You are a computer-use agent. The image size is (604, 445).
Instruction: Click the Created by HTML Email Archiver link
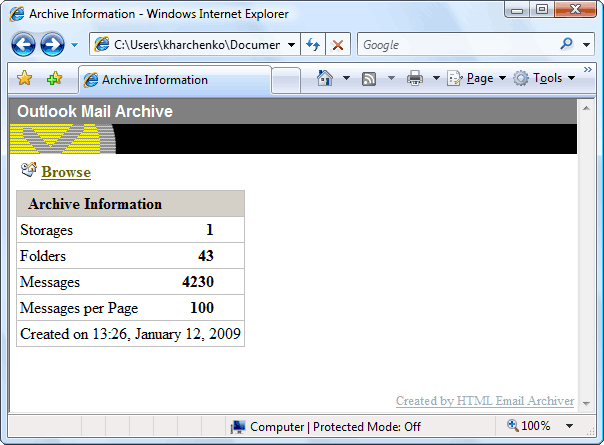[485, 401]
